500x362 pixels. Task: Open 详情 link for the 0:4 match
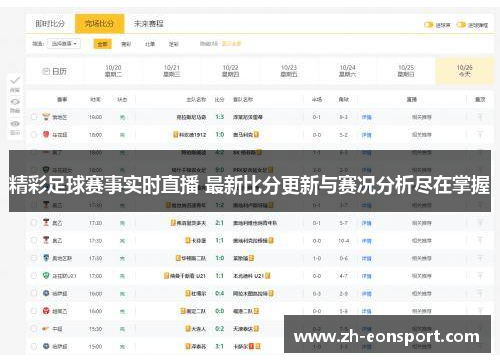[x=366, y=293]
